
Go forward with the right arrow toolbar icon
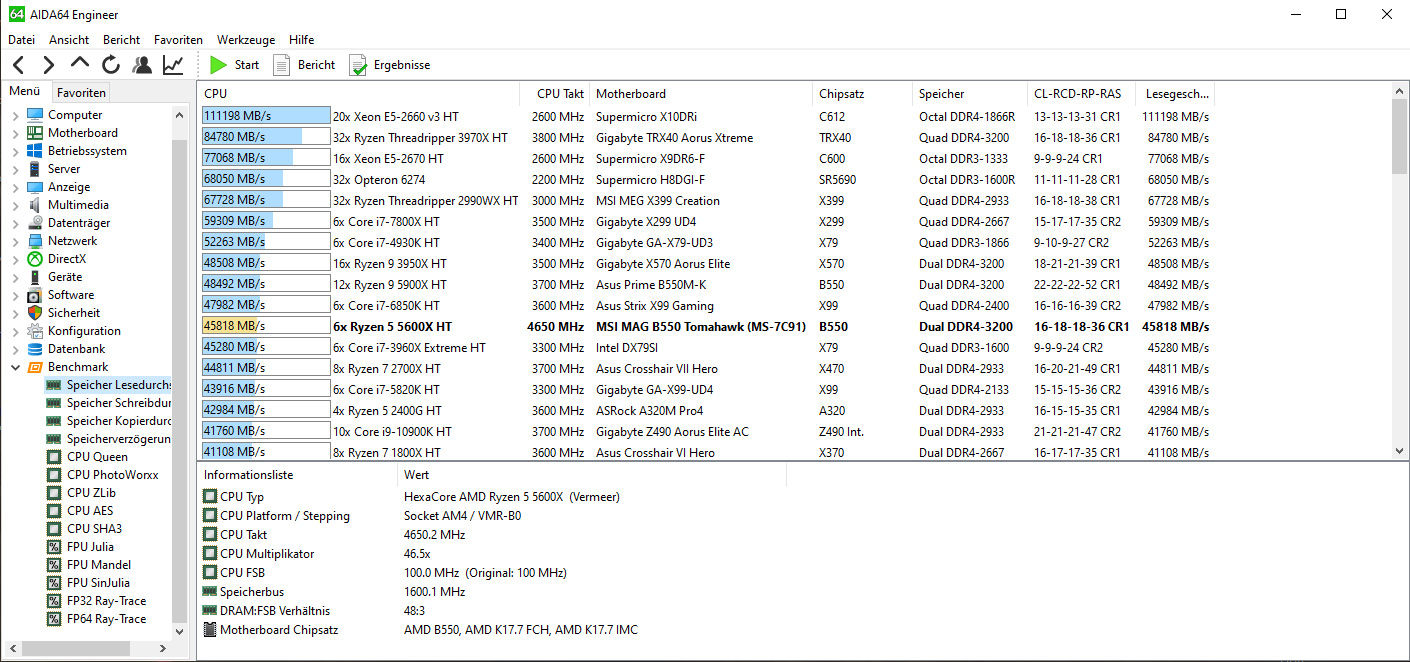(49, 65)
